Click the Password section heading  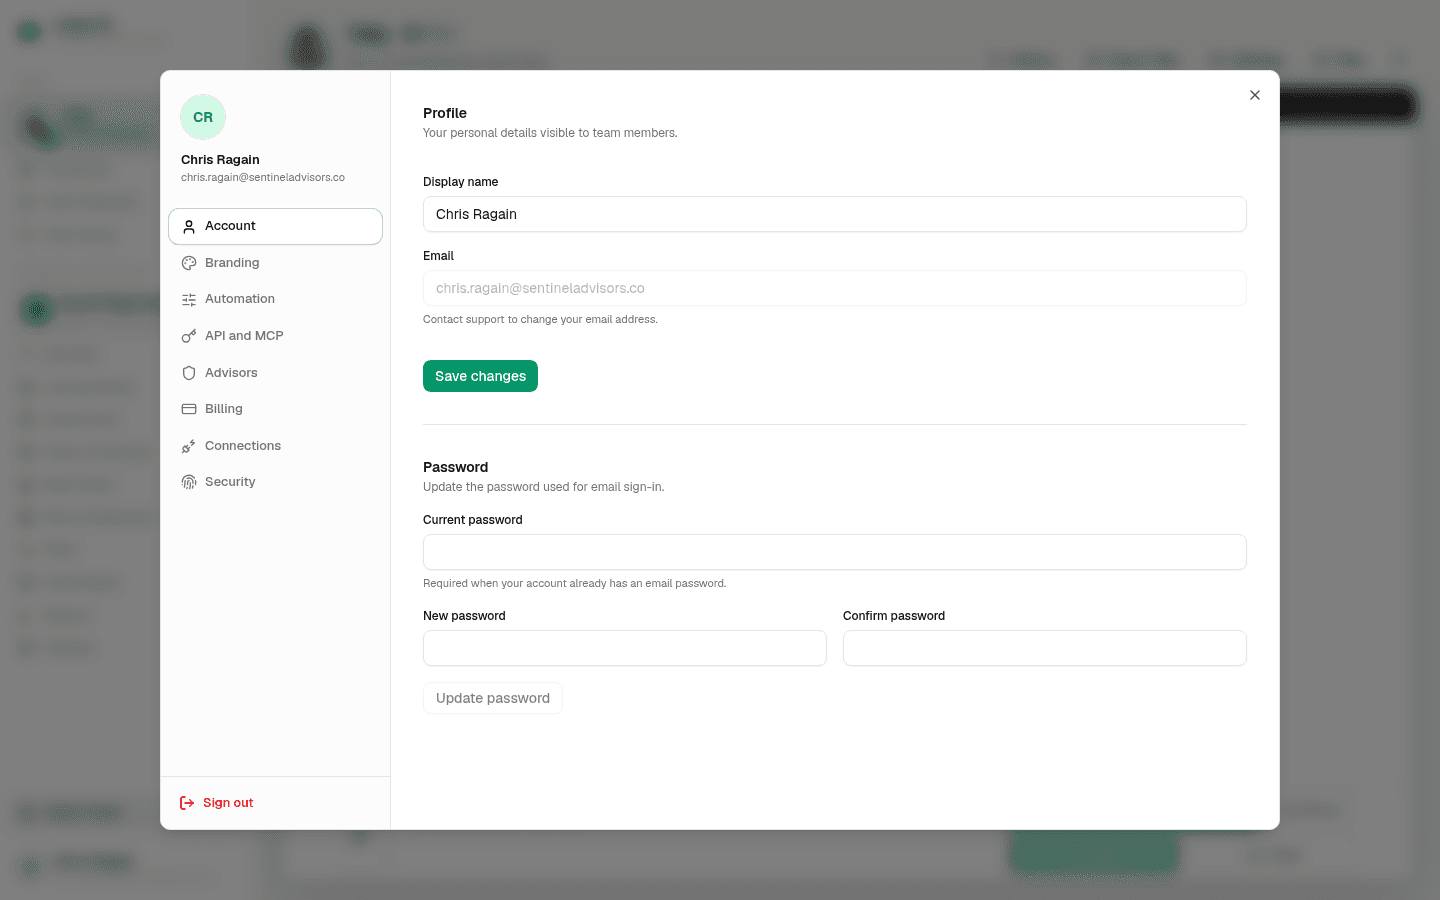coord(456,467)
